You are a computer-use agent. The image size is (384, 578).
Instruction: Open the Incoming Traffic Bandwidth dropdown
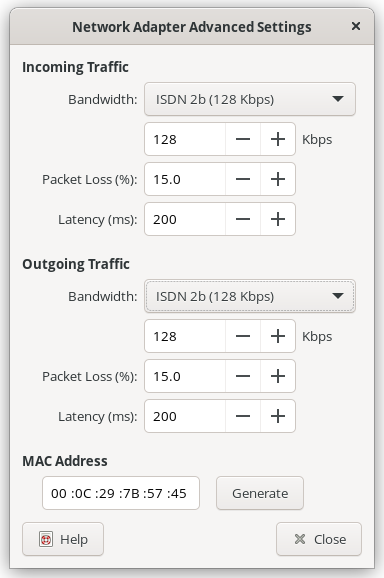click(x=250, y=99)
